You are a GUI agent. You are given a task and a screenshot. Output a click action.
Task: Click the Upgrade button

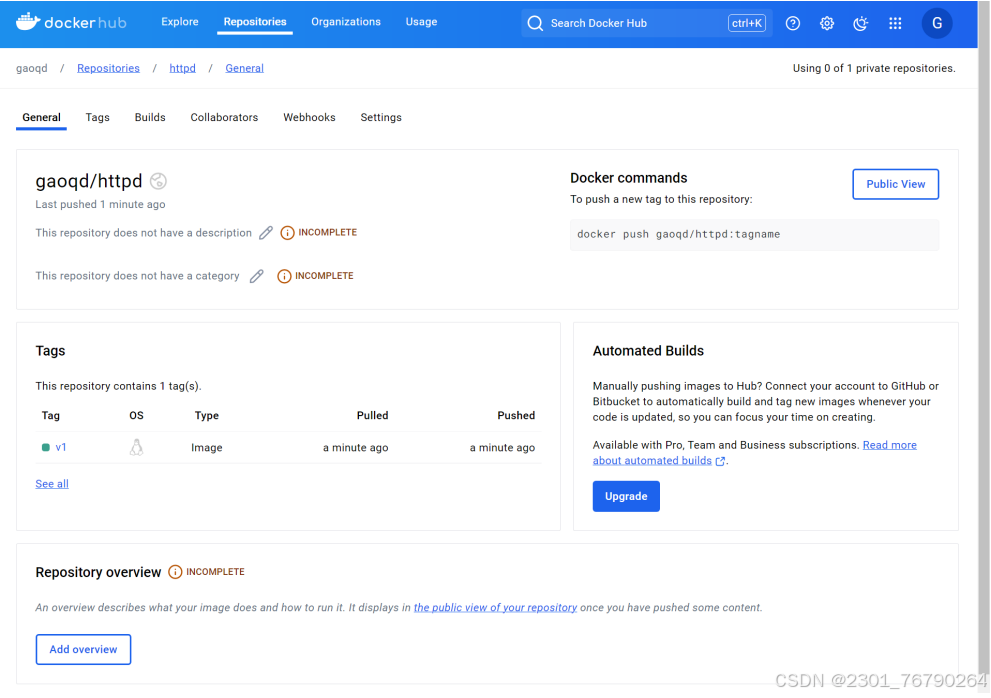[x=626, y=496]
